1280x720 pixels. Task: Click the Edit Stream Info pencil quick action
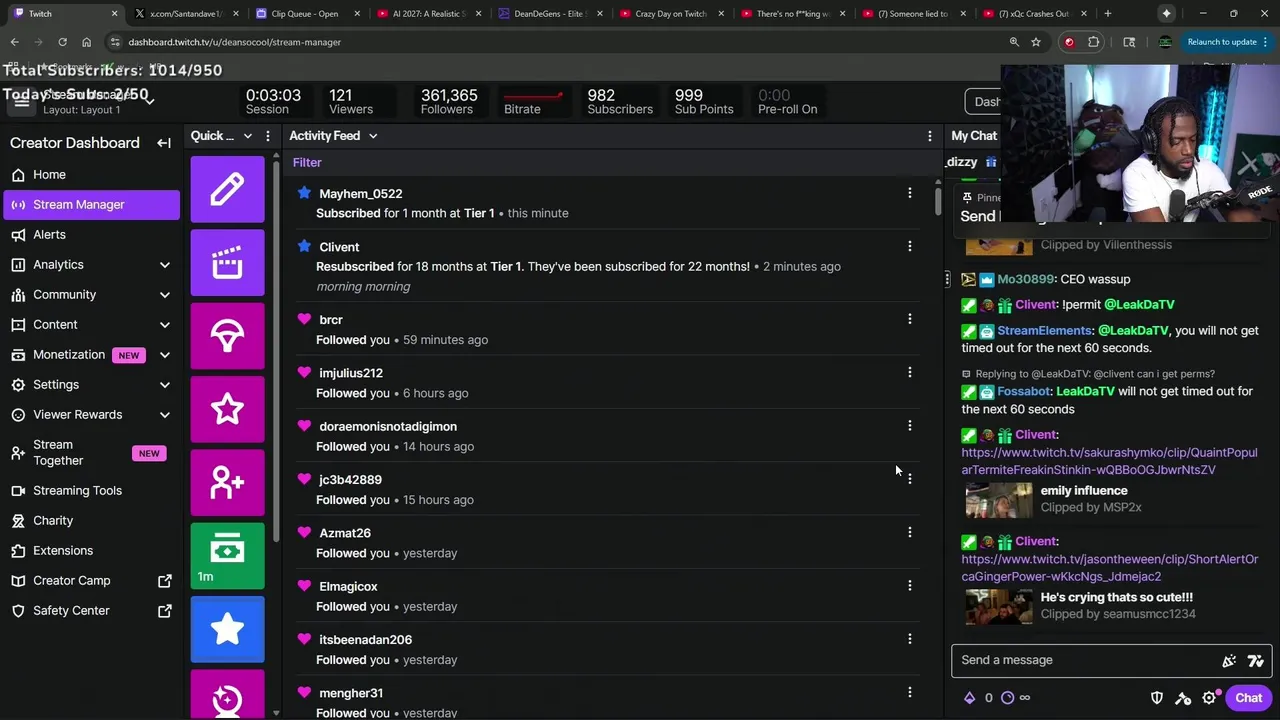point(228,189)
